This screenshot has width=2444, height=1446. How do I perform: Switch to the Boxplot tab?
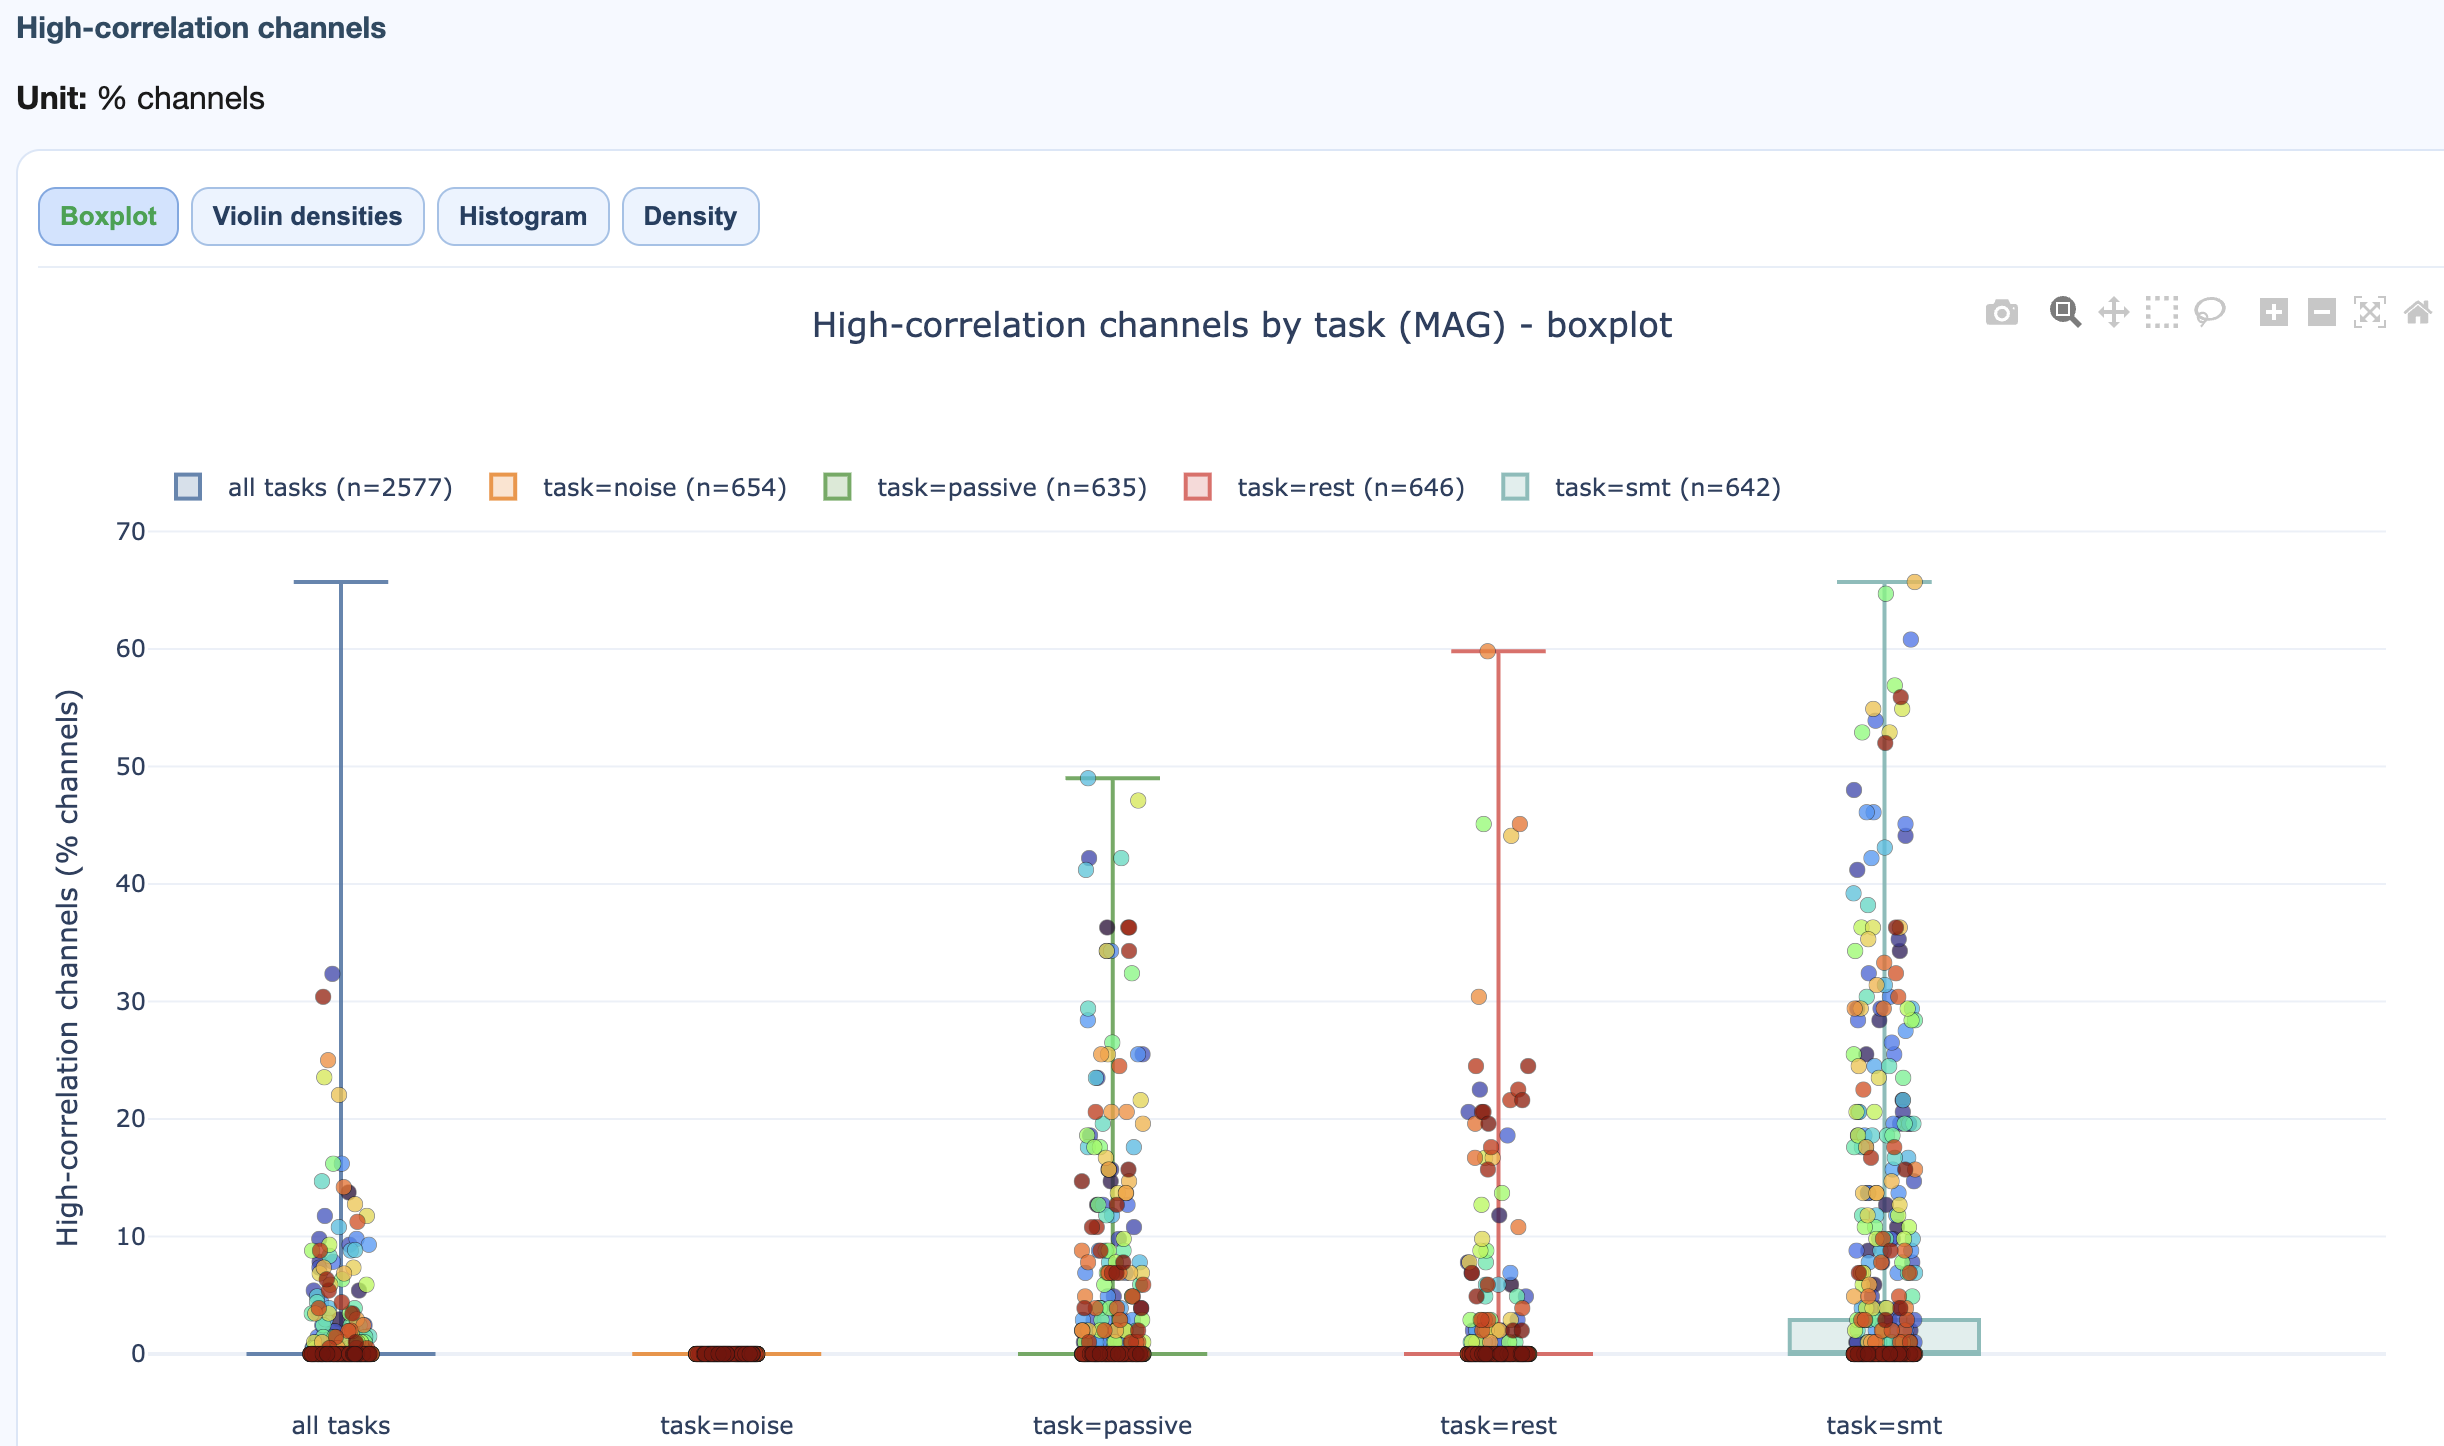[x=108, y=216]
